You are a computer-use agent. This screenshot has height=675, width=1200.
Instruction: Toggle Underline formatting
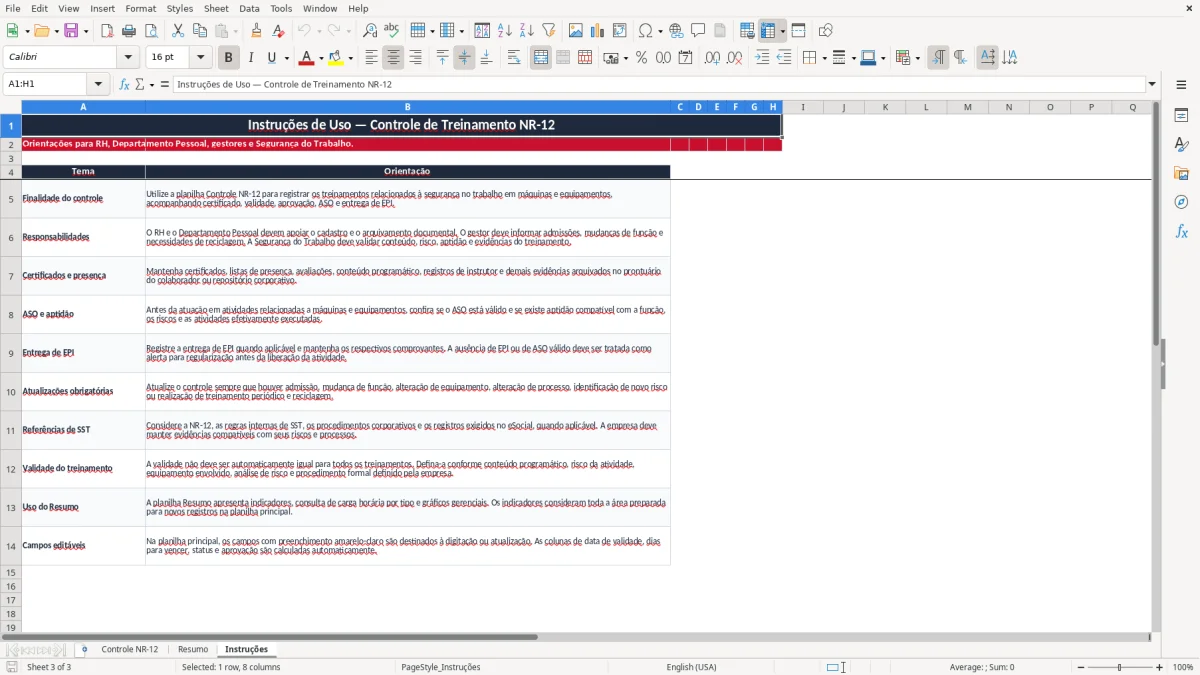point(271,58)
